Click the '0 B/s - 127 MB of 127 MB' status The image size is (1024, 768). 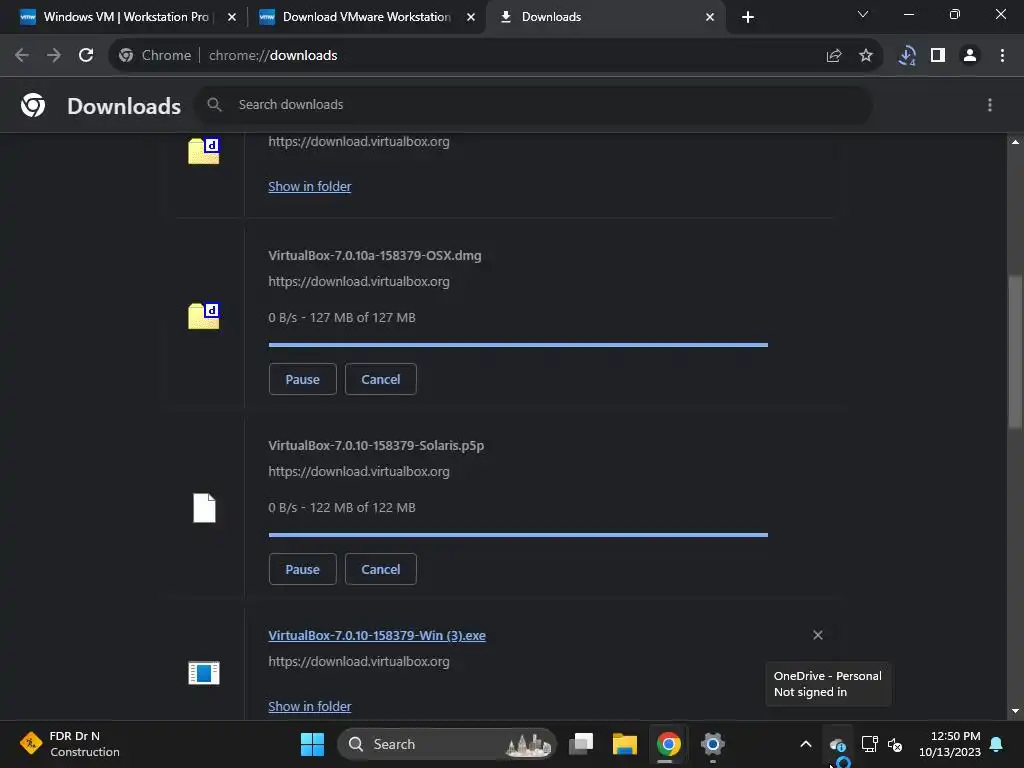(x=342, y=317)
